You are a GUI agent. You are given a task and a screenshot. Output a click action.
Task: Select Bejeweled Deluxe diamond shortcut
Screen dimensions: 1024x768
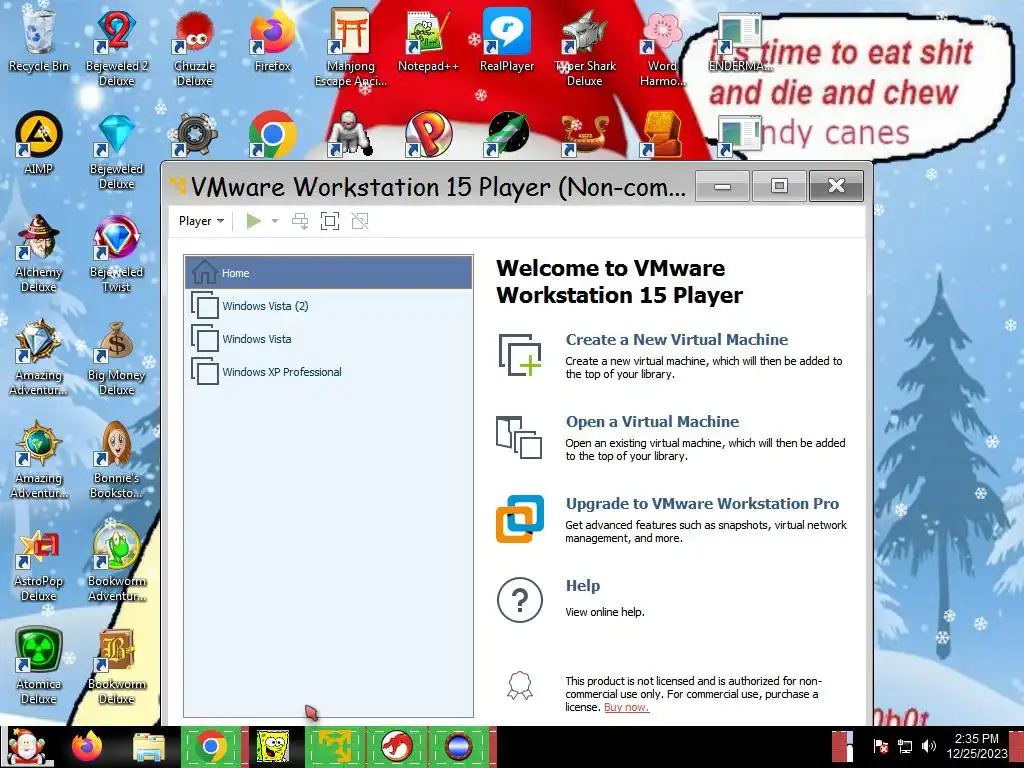point(116,150)
